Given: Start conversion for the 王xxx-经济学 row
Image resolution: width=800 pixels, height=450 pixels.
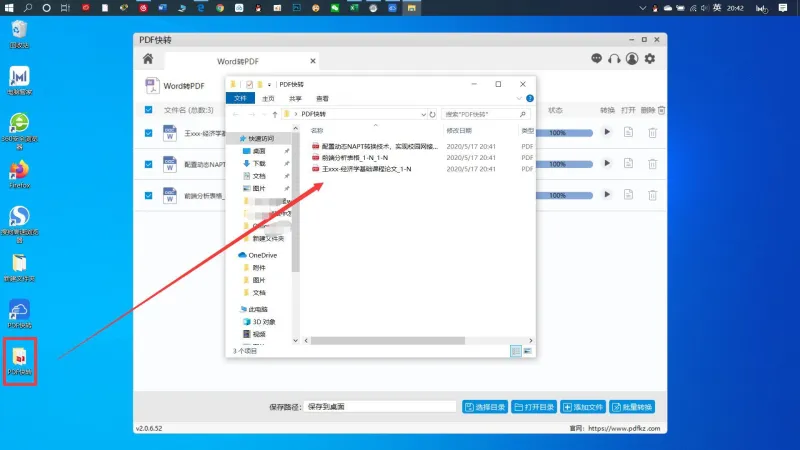Looking at the screenshot, I should pyautogui.click(x=607, y=132).
